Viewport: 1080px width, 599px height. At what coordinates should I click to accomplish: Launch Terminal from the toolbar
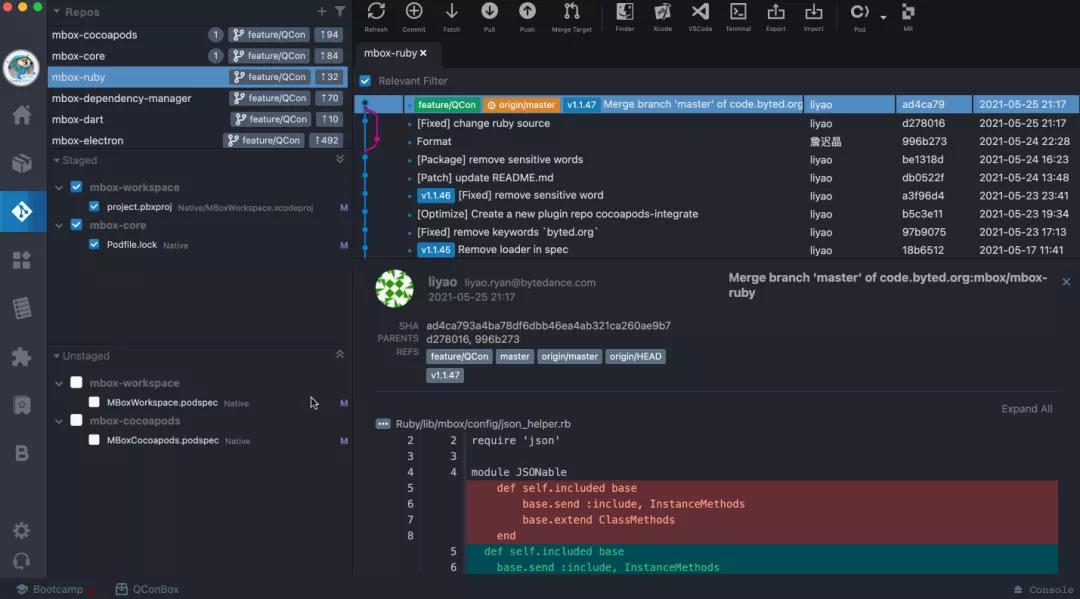(x=738, y=13)
